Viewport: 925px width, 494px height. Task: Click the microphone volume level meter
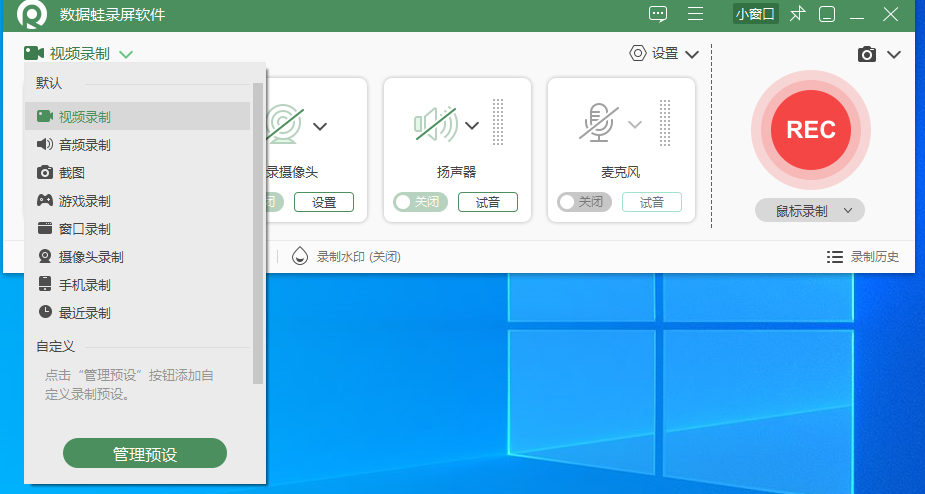tap(665, 123)
